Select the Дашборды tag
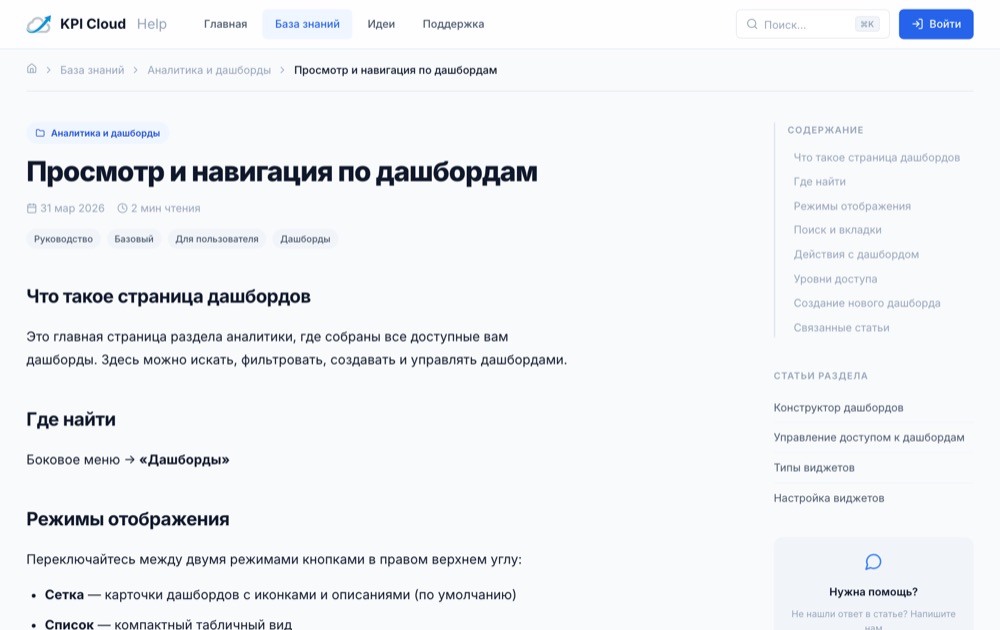Image resolution: width=1000 pixels, height=630 pixels. click(x=305, y=239)
